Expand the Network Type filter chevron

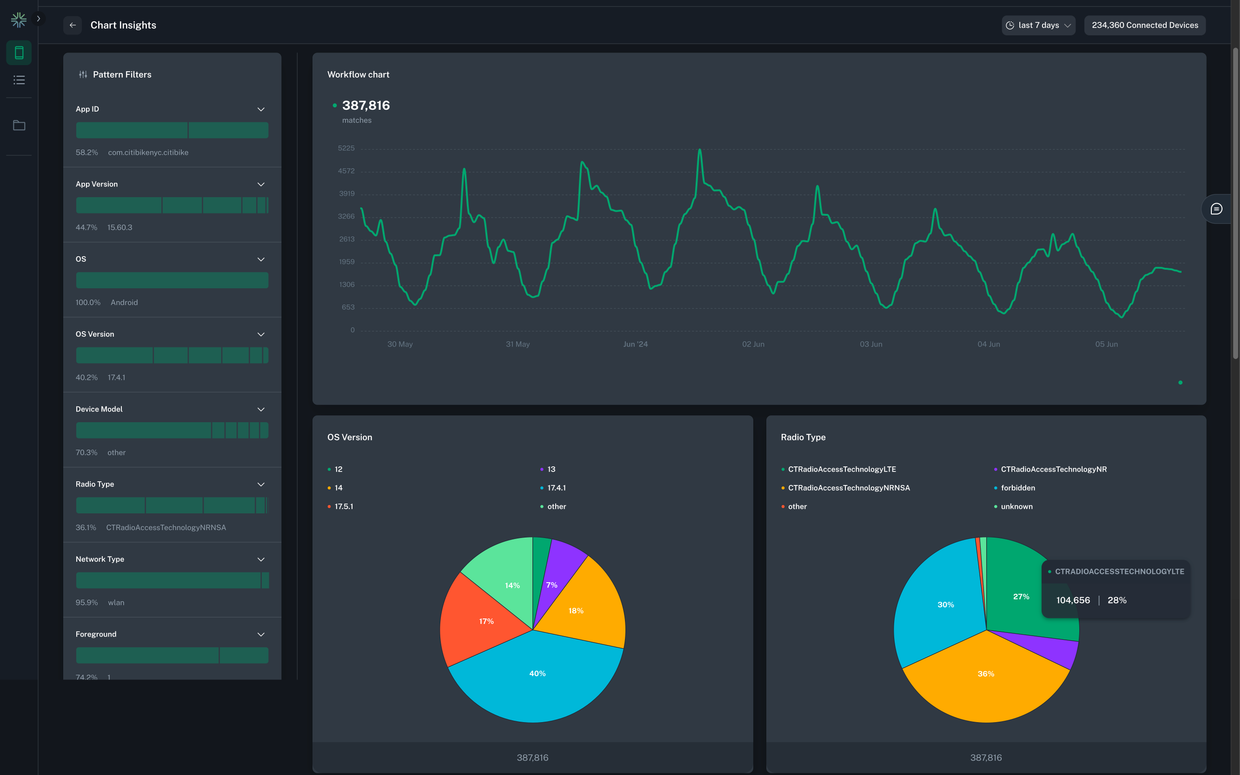[261, 559]
